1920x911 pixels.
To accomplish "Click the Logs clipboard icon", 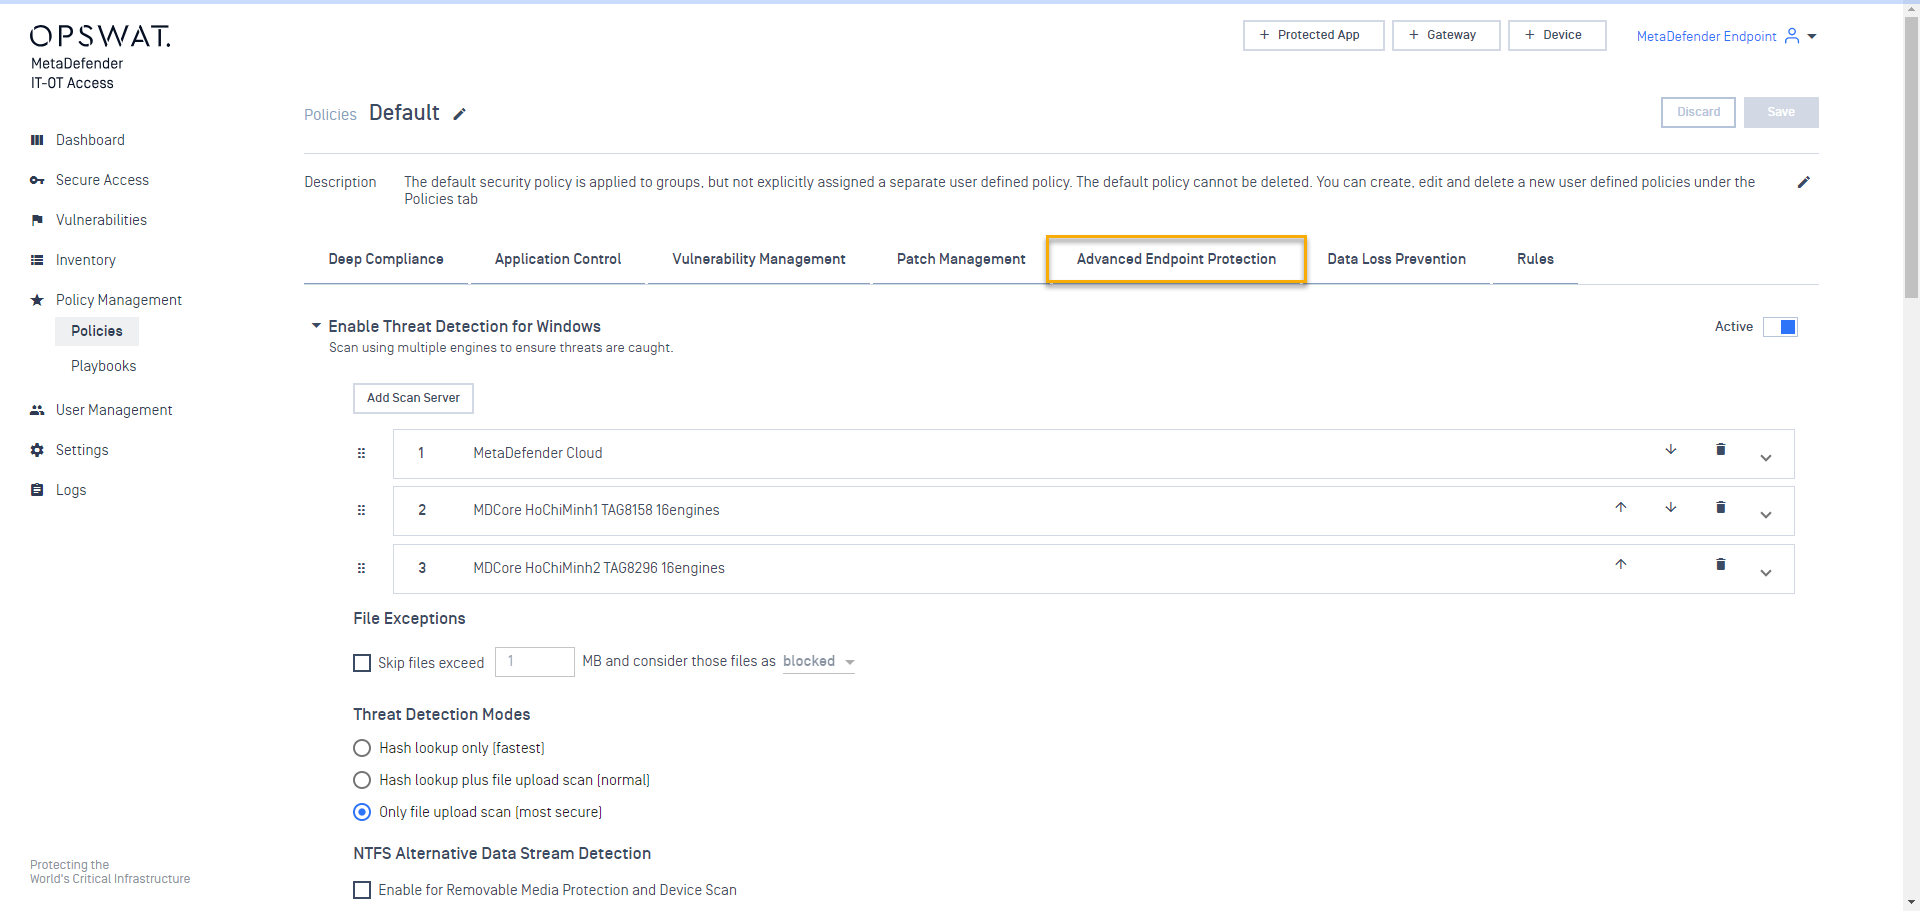I will point(37,490).
